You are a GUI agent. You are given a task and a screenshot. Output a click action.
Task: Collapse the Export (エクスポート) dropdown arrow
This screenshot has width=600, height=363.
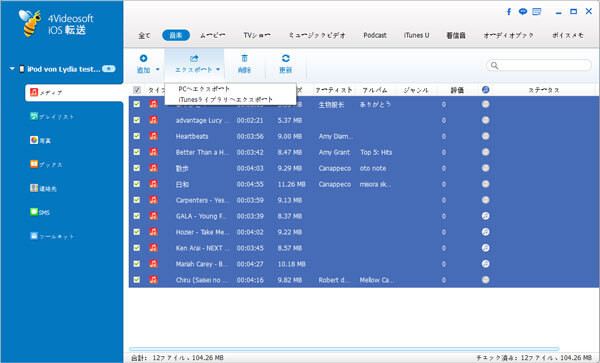218,70
